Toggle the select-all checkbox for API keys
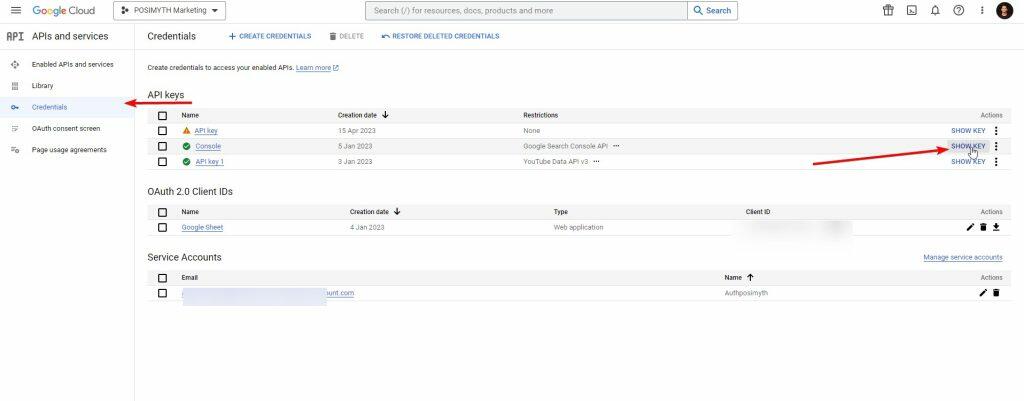The height and width of the screenshot is (401, 1024). pyautogui.click(x=163, y=116)
